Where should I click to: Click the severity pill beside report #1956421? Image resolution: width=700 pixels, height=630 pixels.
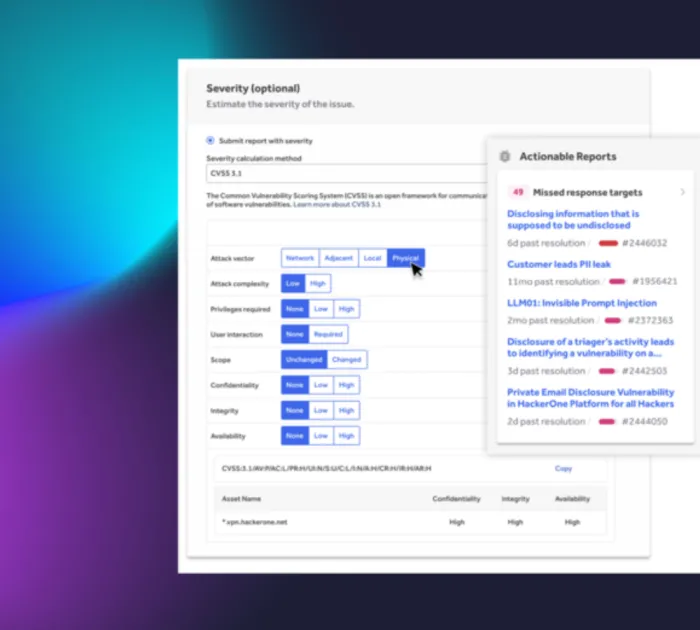(x=617, y=282)
